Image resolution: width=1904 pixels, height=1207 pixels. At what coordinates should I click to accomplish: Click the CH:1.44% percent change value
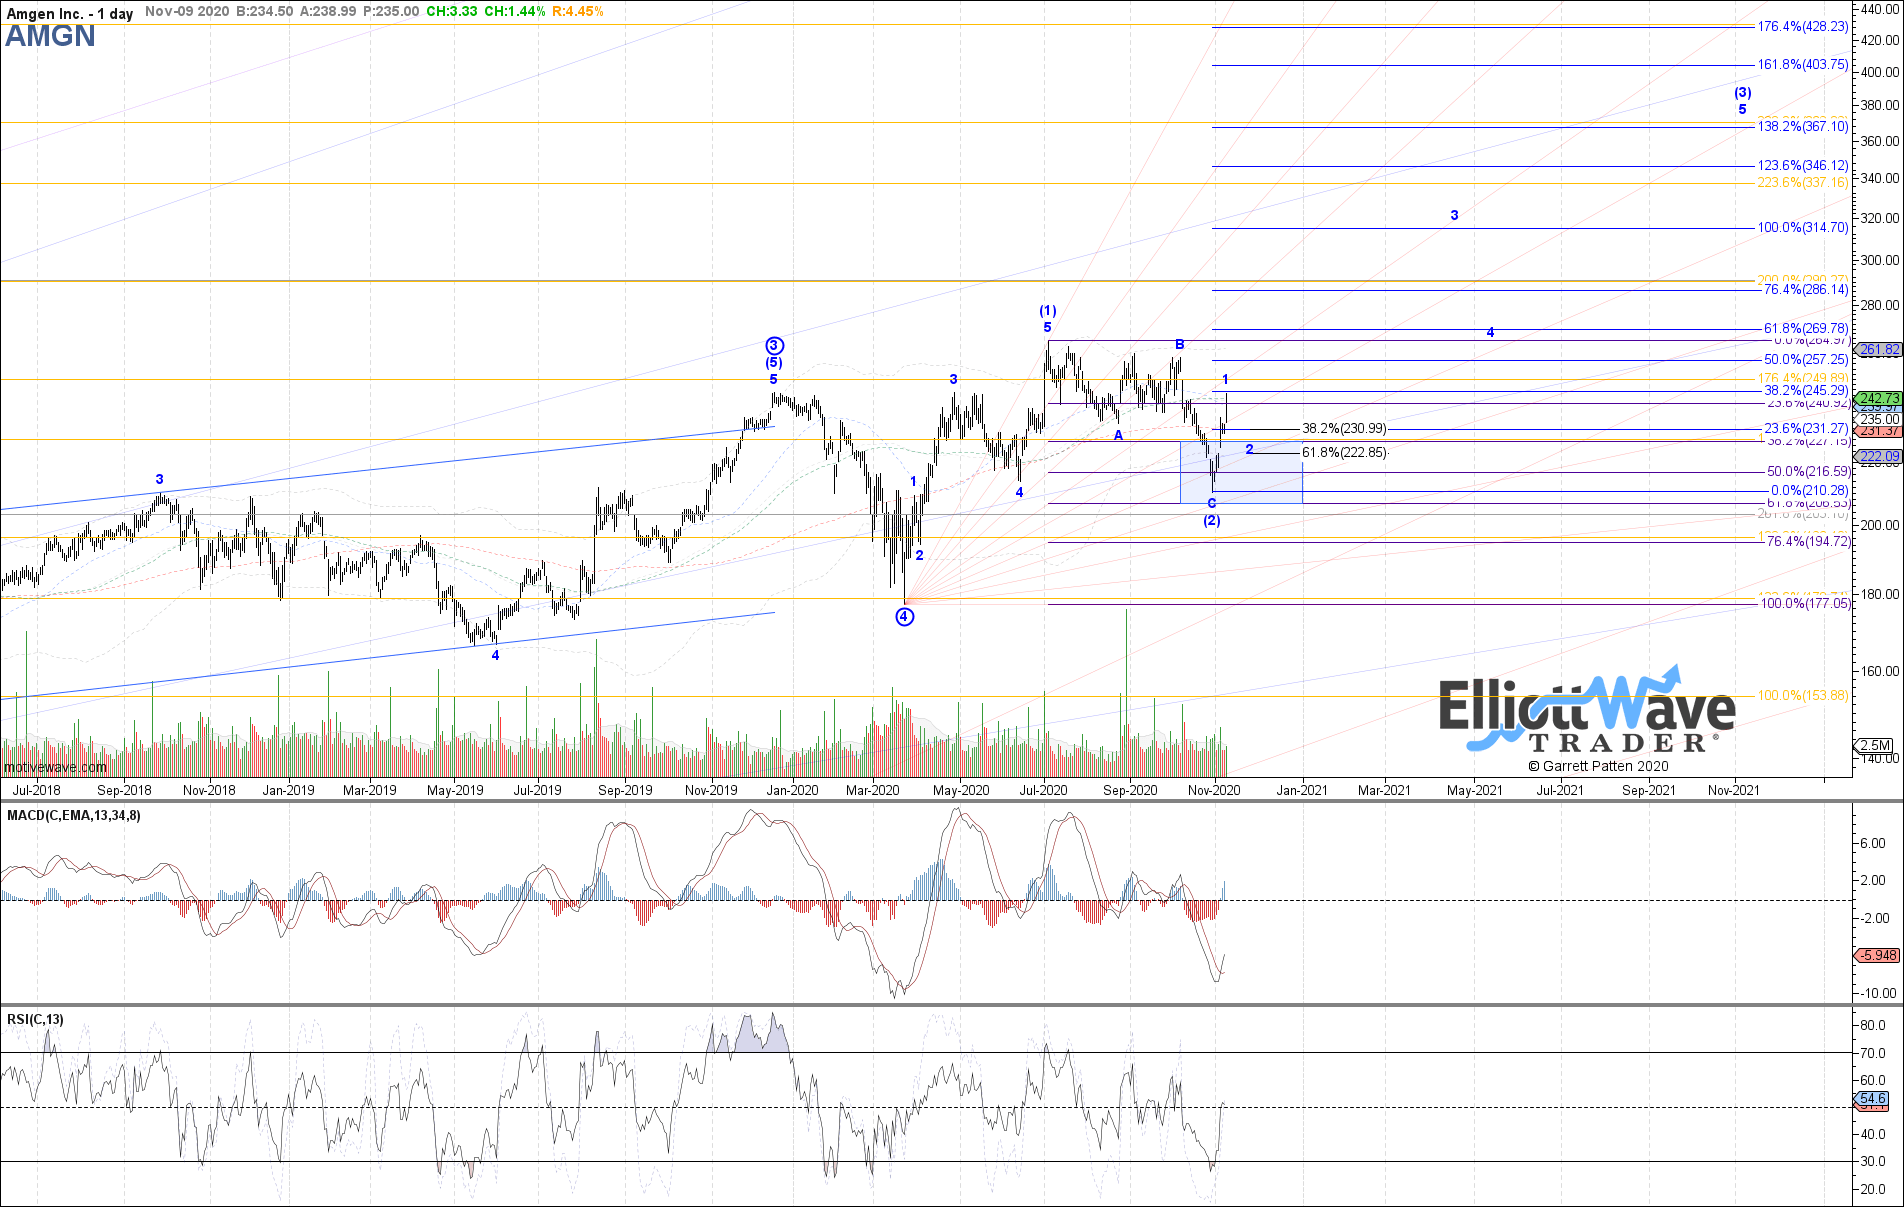pos(515,11)
